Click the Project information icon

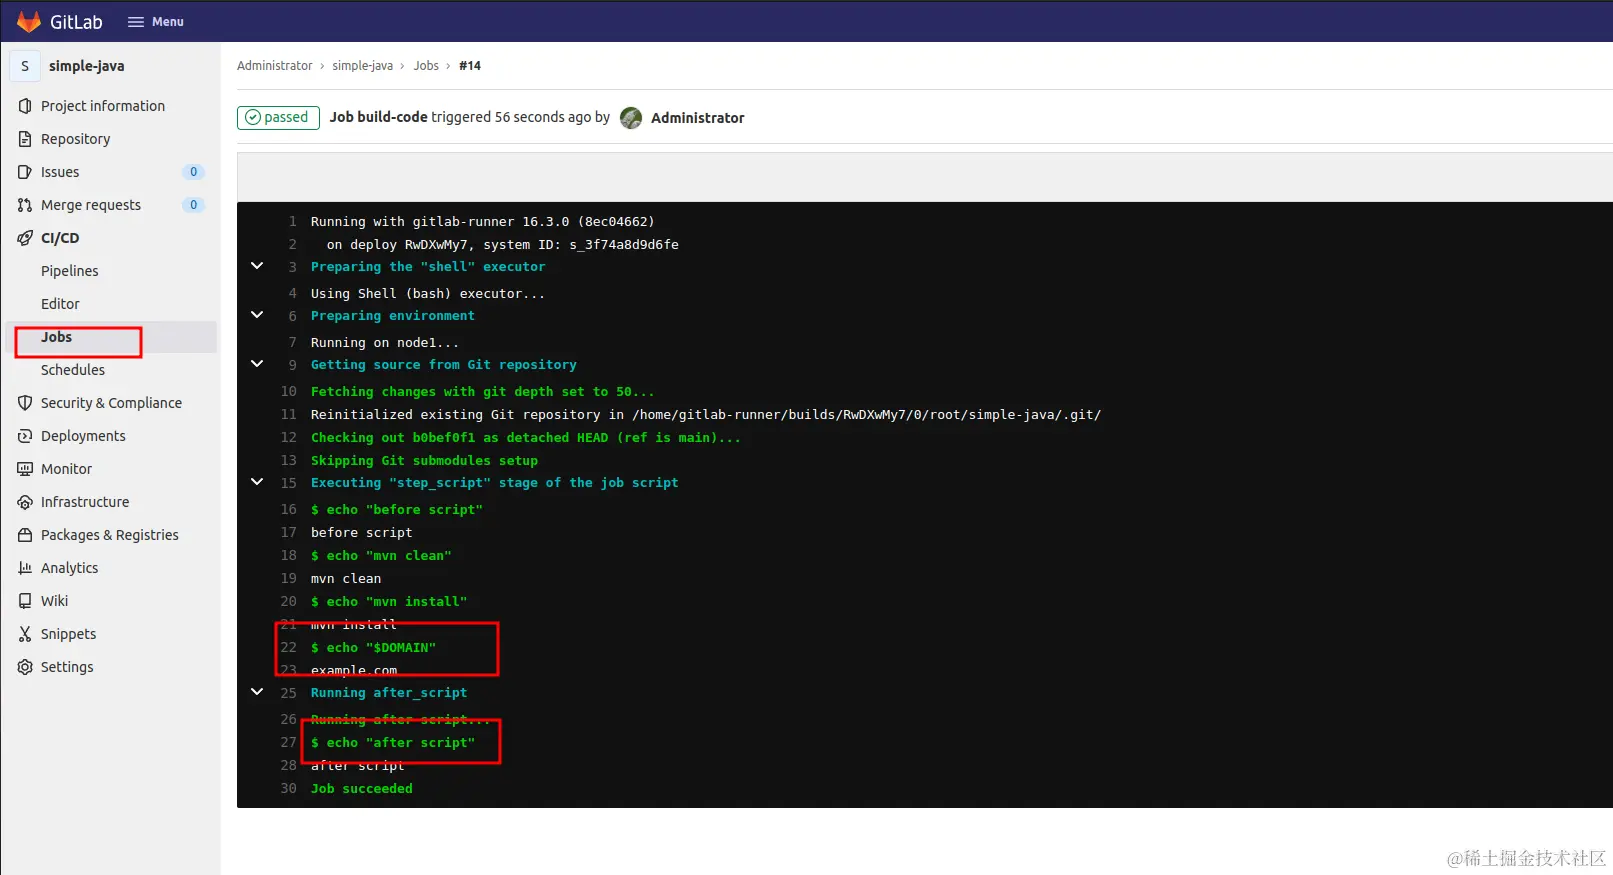25,106
